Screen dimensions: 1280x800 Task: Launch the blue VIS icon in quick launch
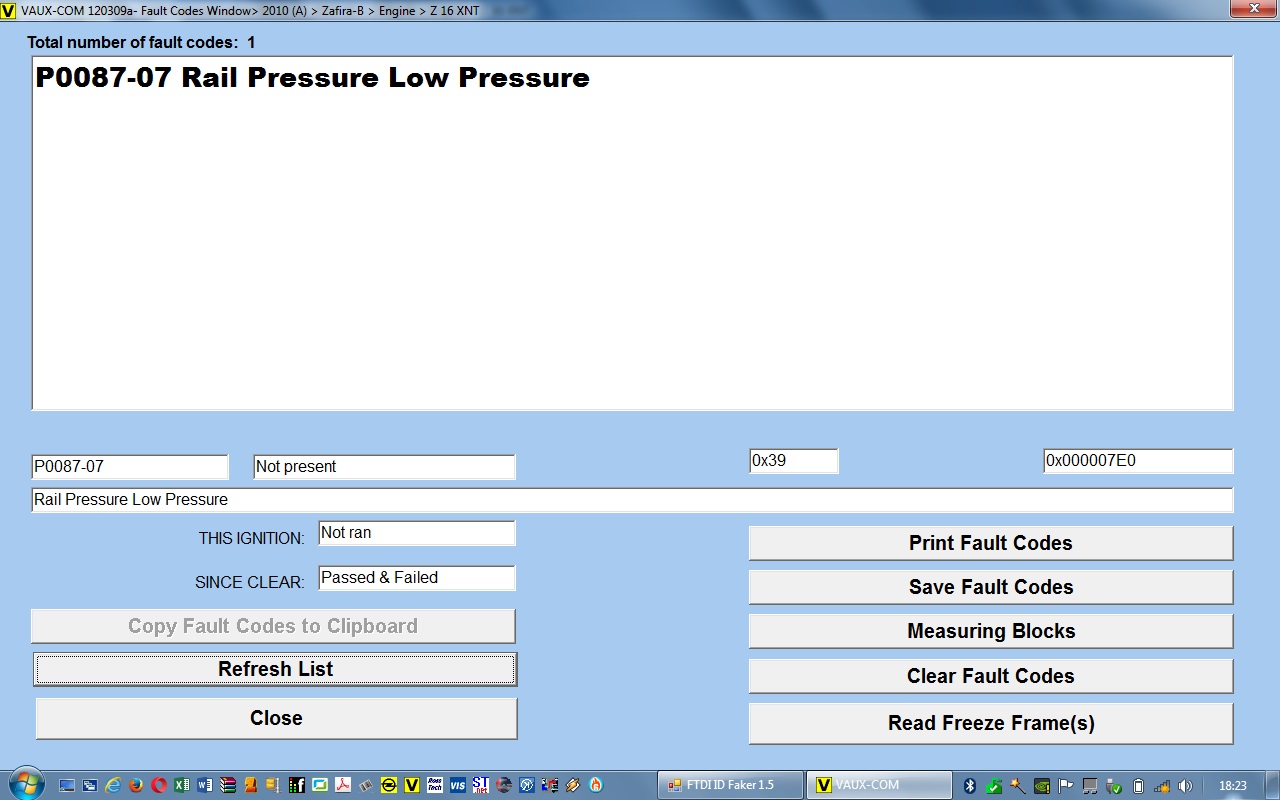[458, 785]
